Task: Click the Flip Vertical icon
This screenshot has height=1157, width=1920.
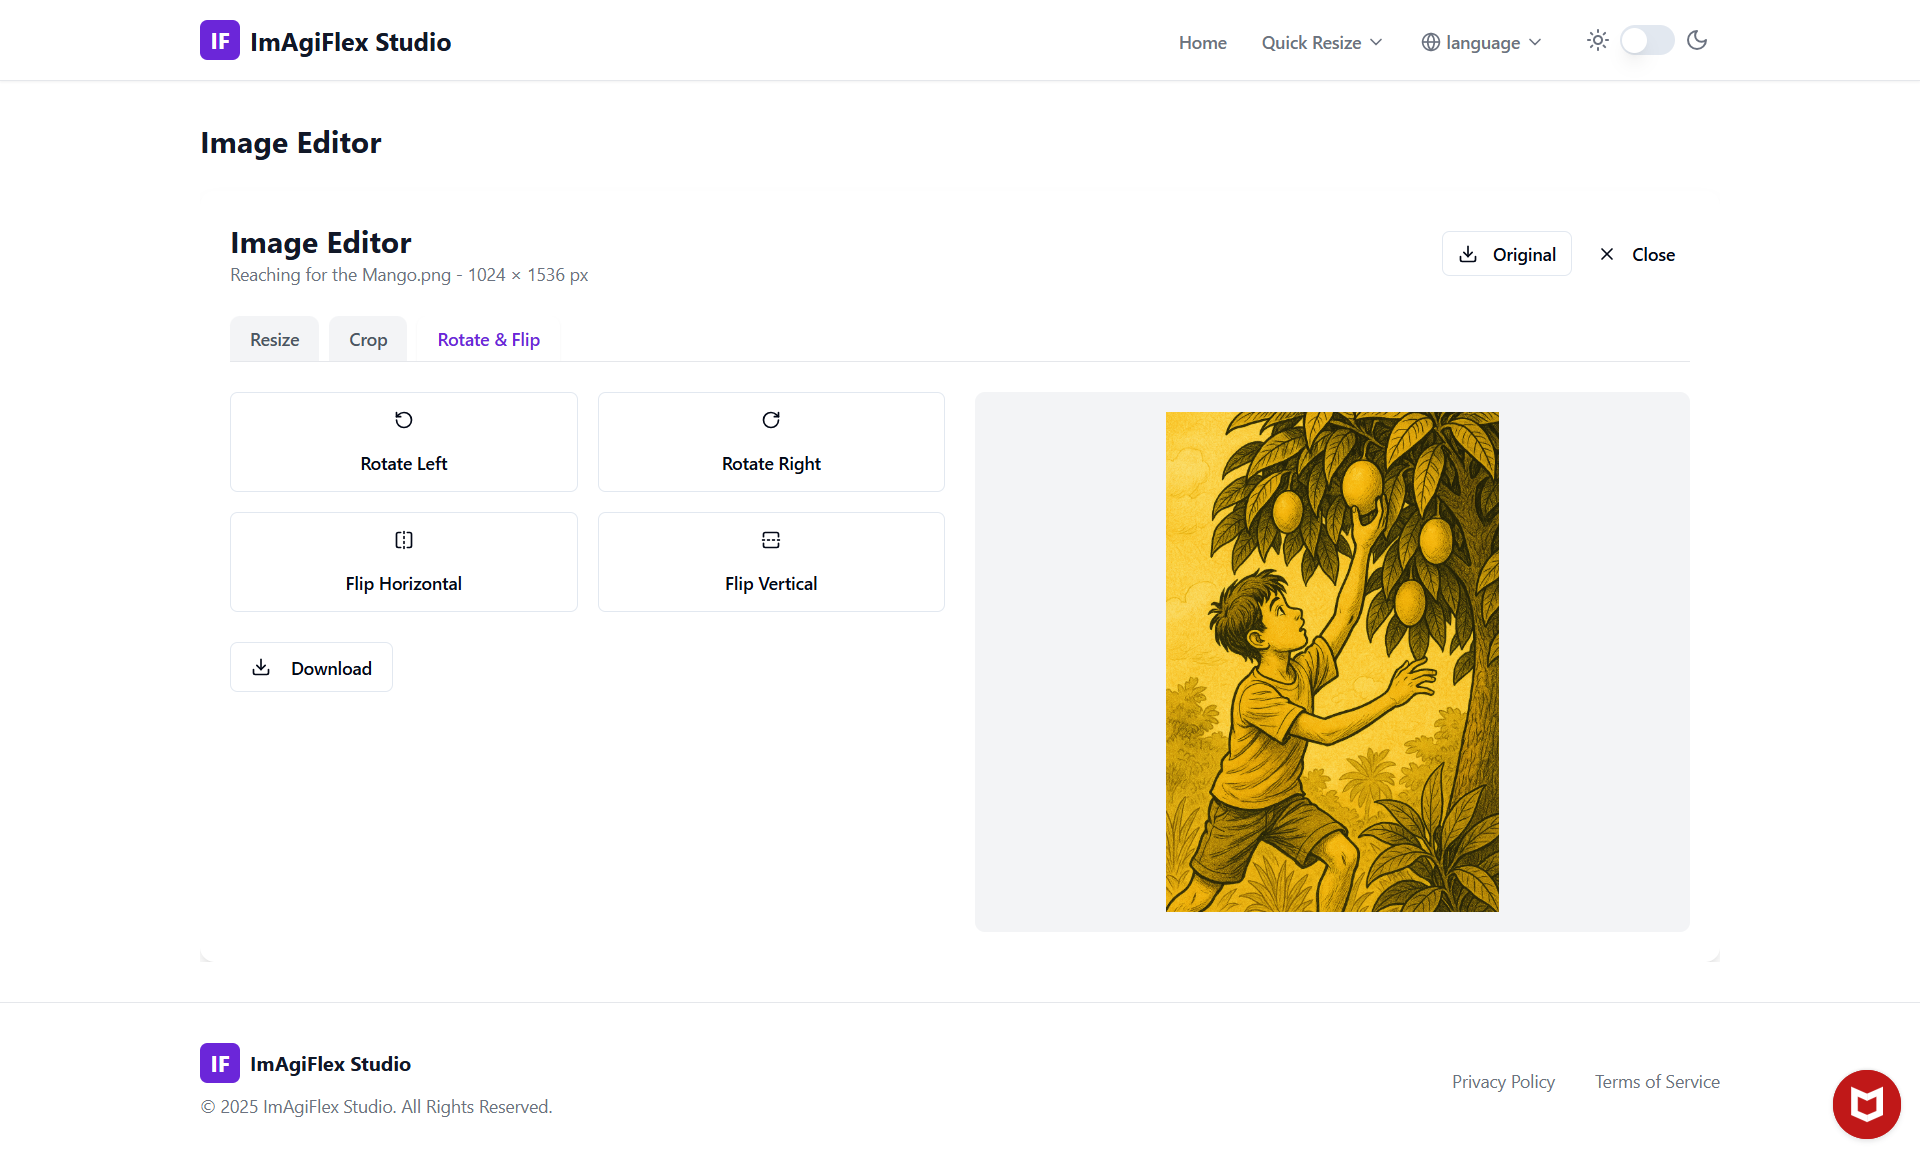Action: [770, 540]
